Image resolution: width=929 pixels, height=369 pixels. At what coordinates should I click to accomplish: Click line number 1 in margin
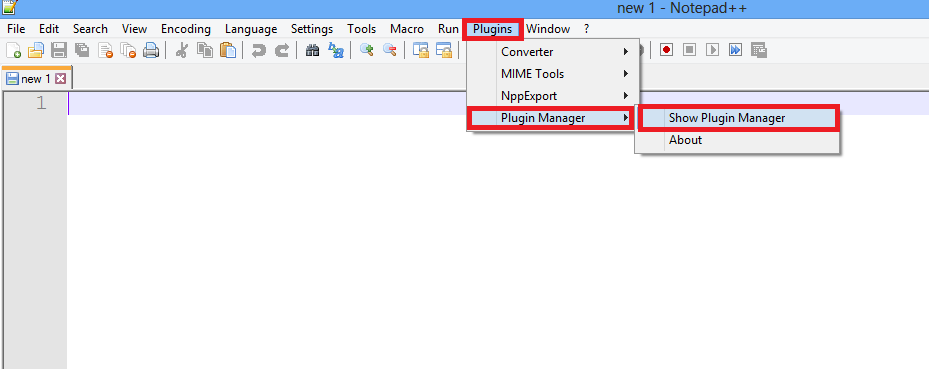point(40,103)
